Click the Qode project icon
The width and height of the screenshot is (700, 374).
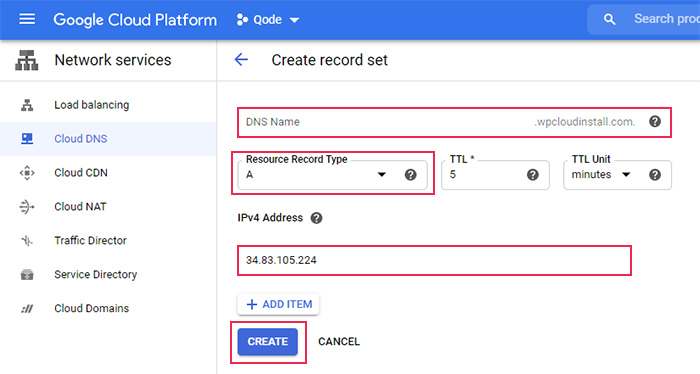click(242, 20)
